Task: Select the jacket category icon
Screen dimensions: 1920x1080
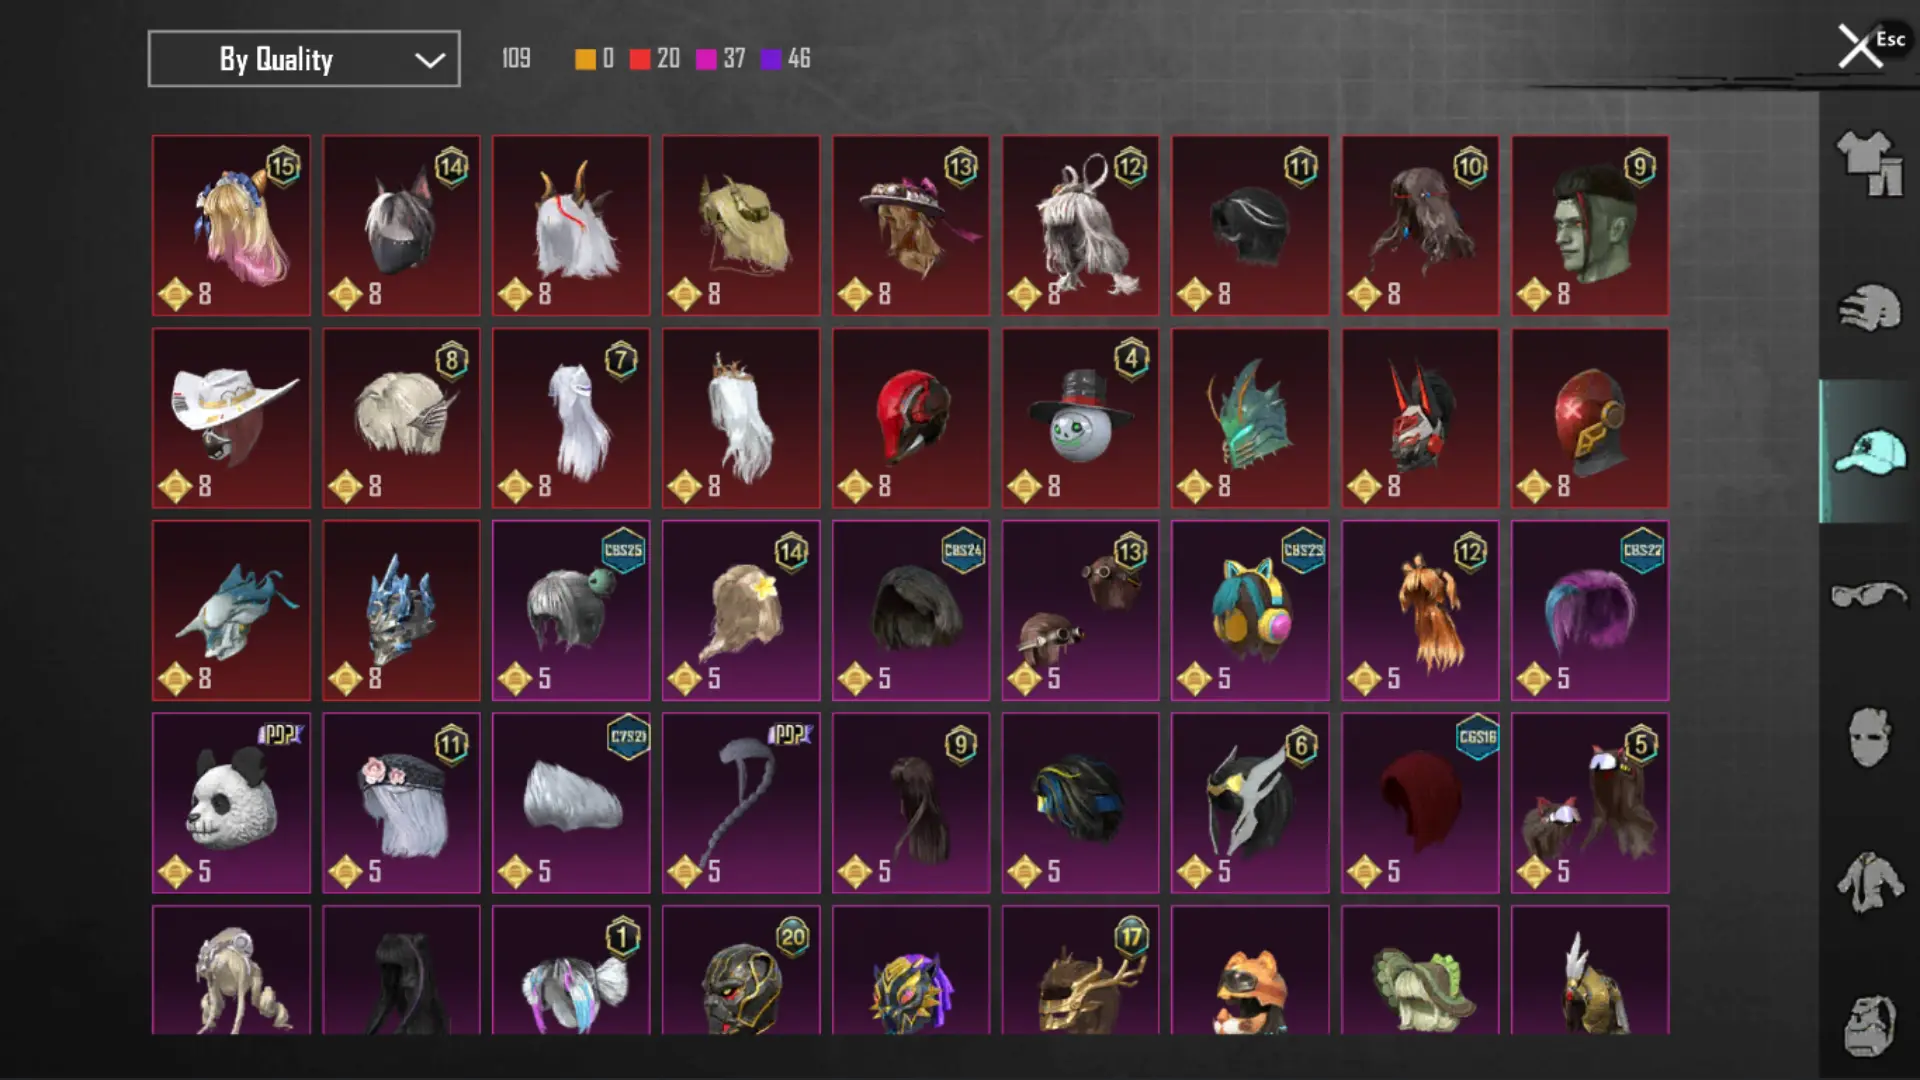Action: pyautogui.click(x=1868, y=882)
